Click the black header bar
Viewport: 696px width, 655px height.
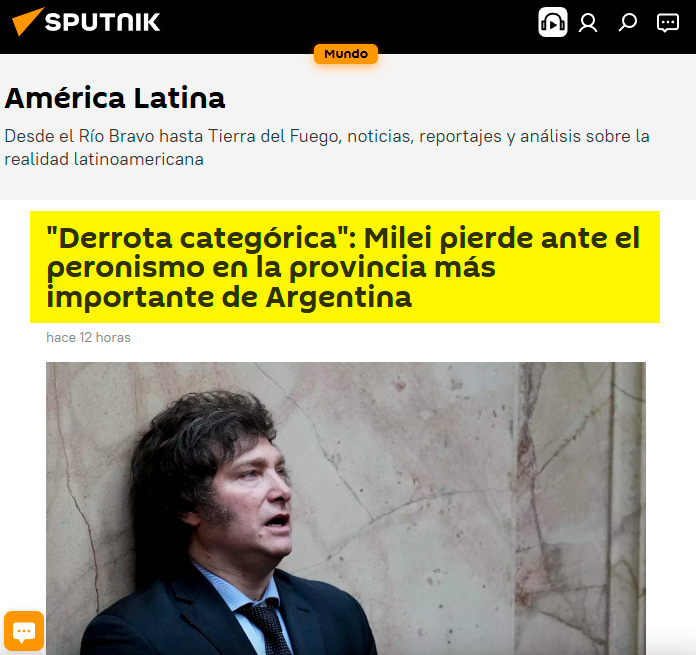point(348,27)
